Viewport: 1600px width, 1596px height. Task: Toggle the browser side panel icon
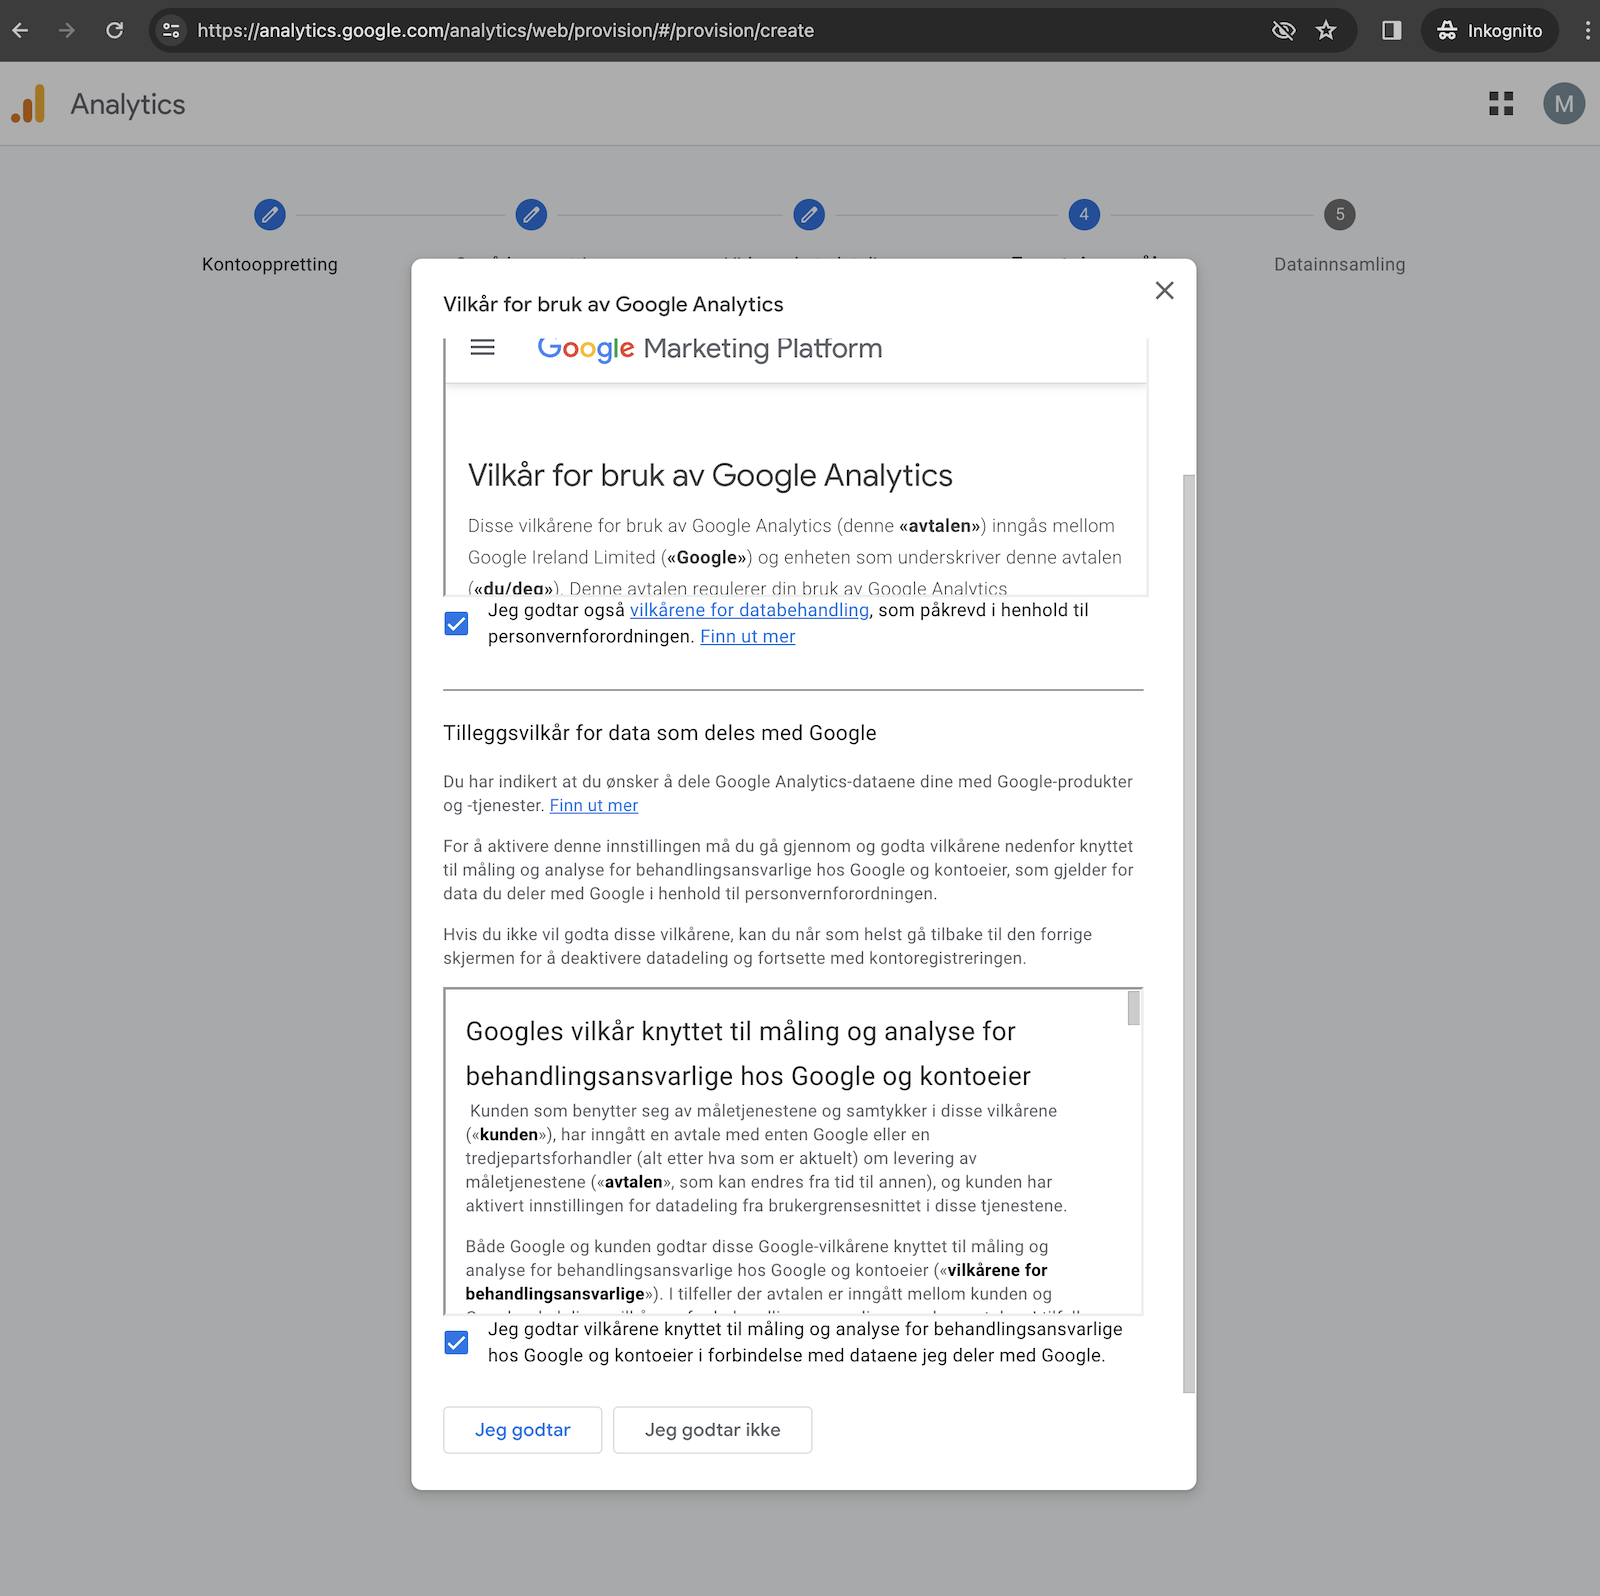pyautogui.click(x=1391, y=30)
